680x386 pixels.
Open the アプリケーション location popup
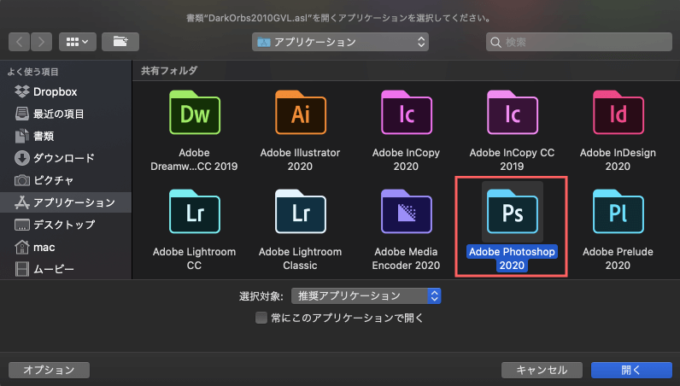pyautogui.click(x=340, y=42)
